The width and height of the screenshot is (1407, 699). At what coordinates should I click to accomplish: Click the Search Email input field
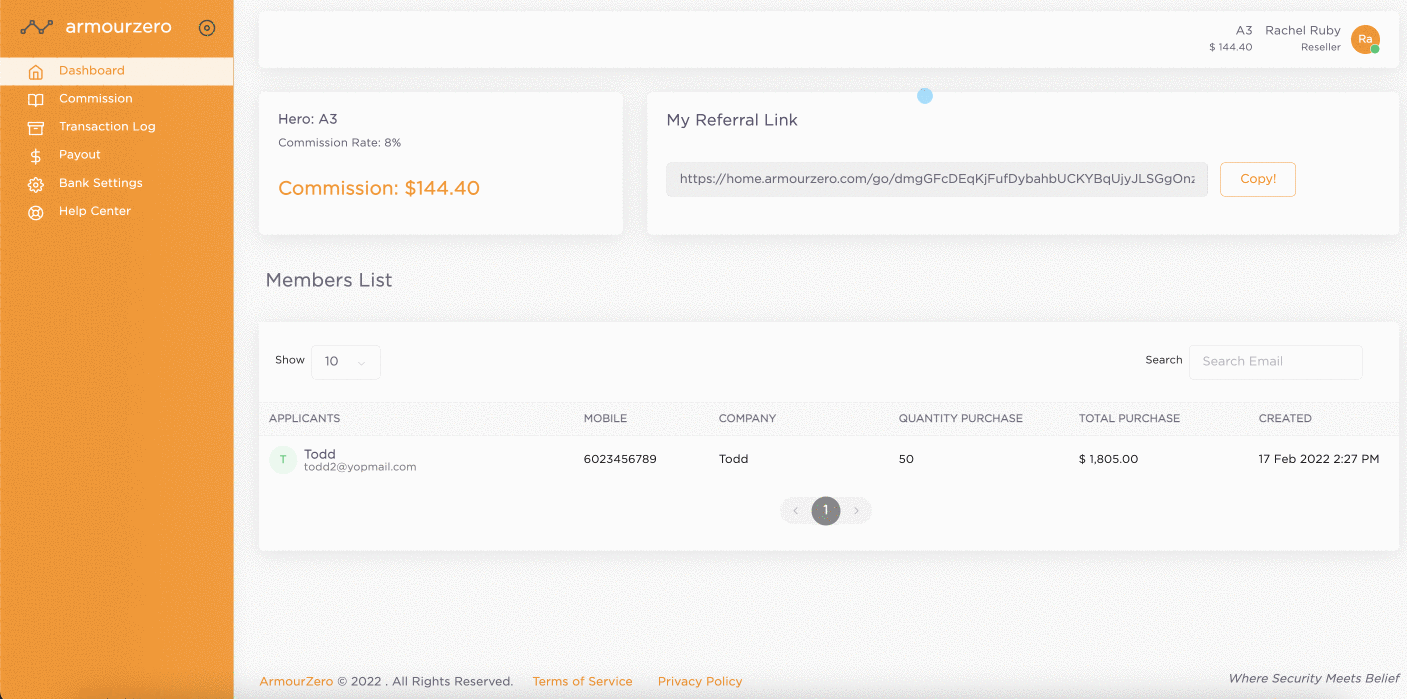pyautogui.click(x=1275, y=362)
